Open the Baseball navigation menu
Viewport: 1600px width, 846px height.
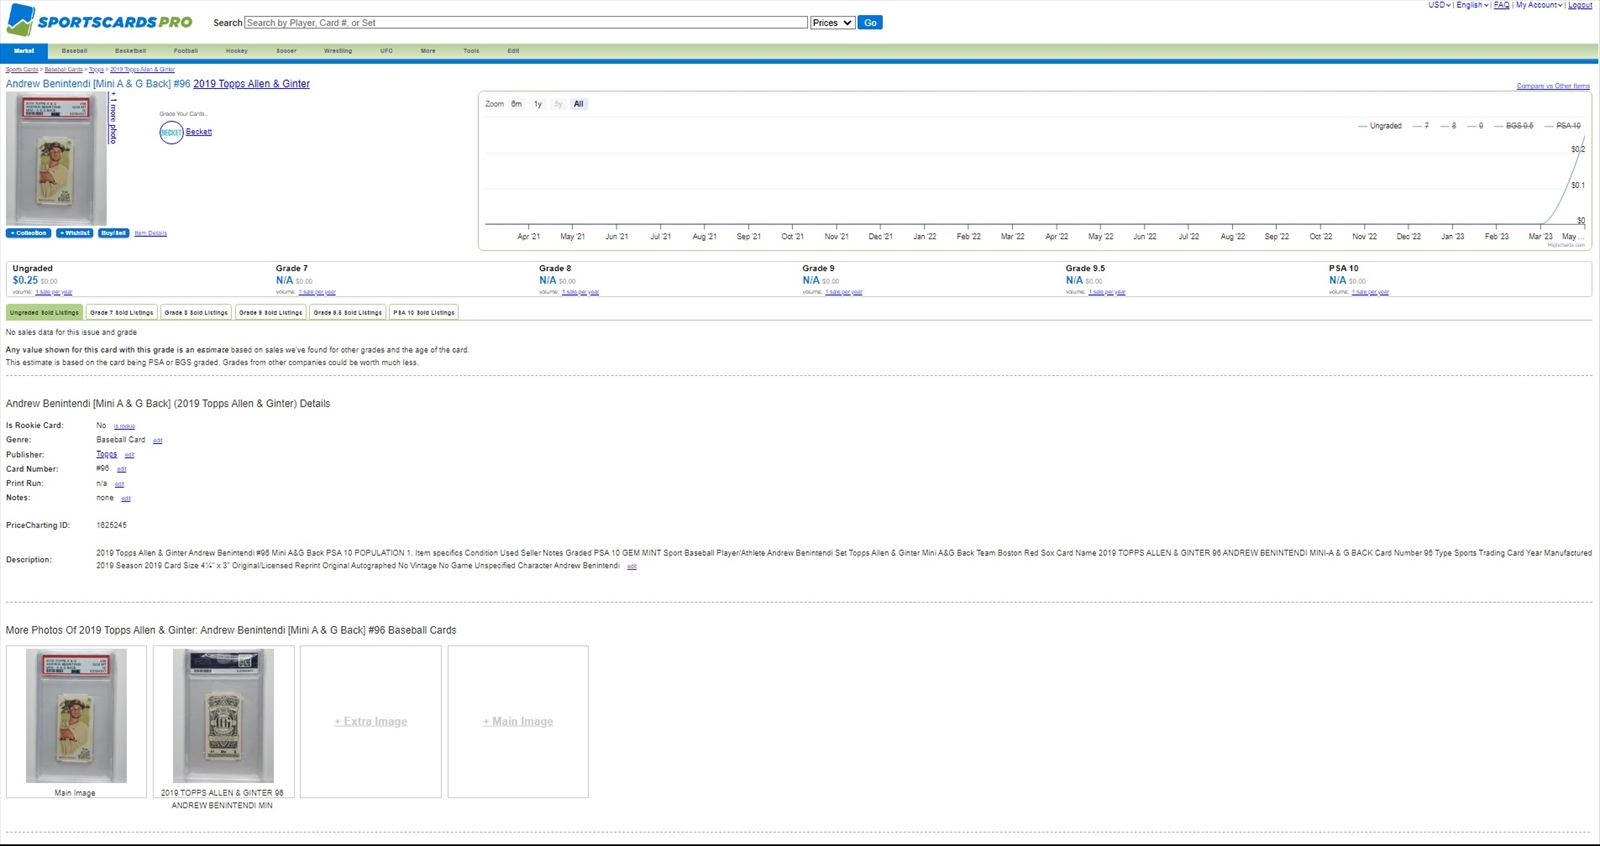[74, 51]
